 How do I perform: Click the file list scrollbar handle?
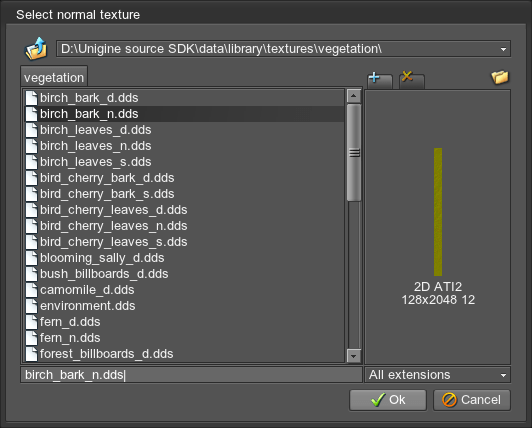(x=354, y=153)
